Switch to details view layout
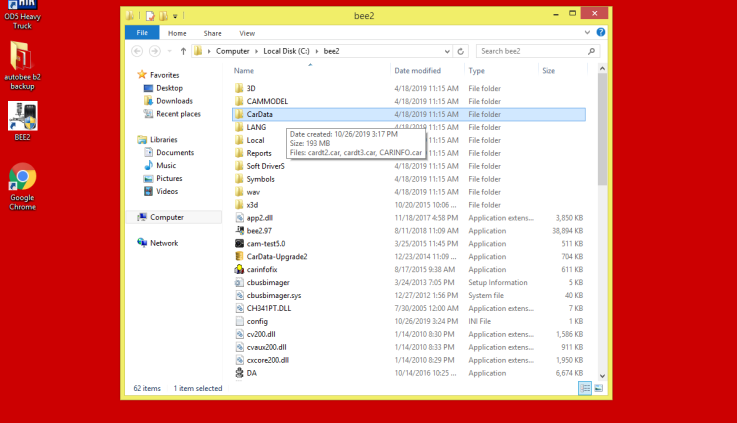This screenshot has width=737, height=423. click(x=584, y=388)
